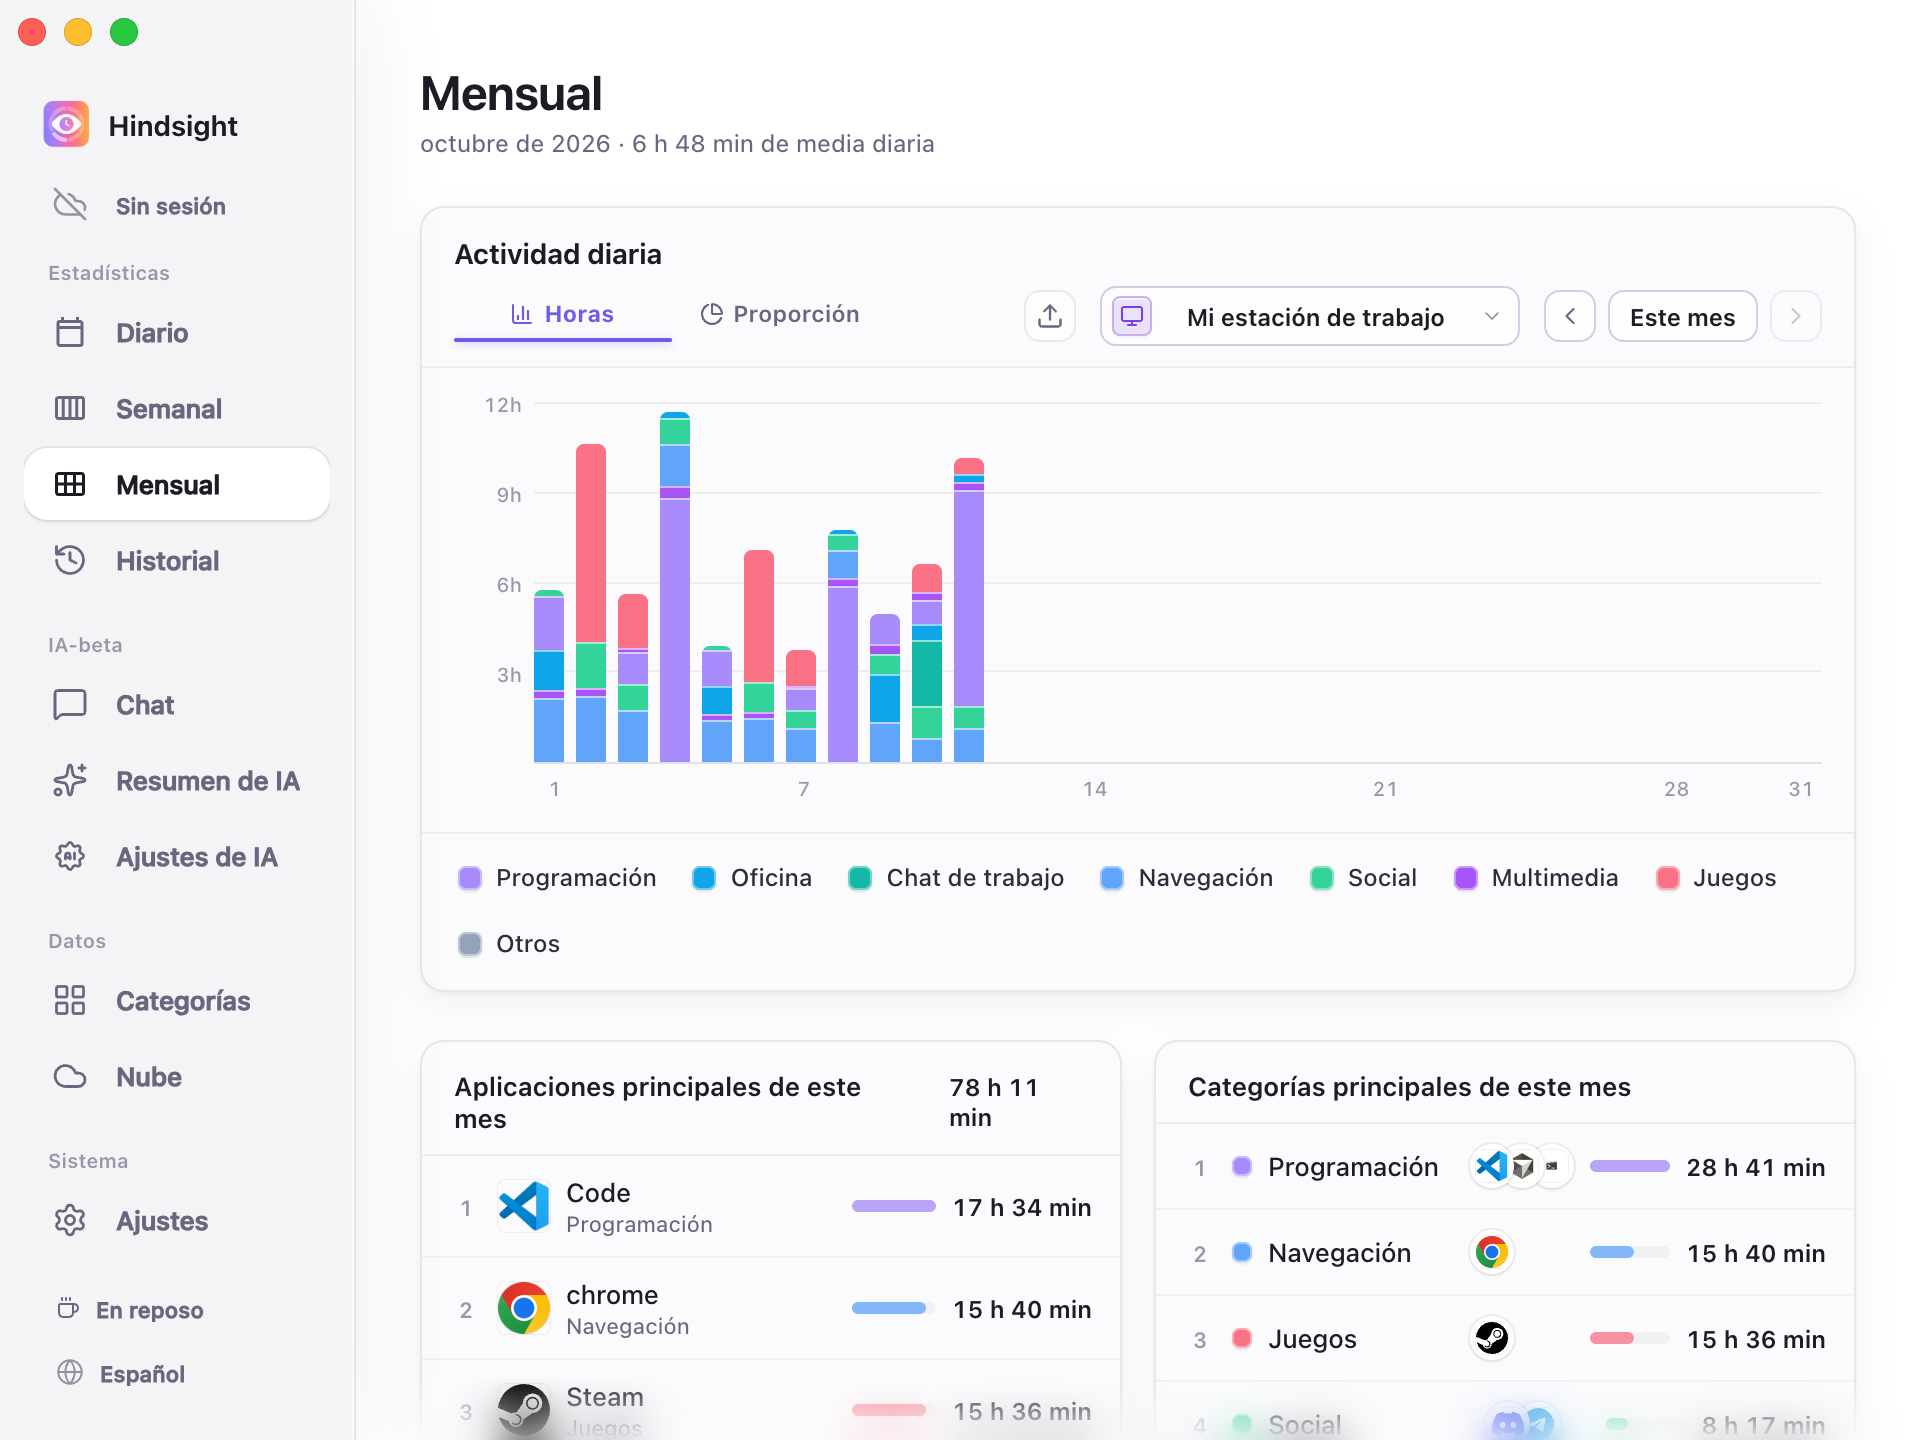Toggle Chat de trabajo legend item
Image resolution: width=1920 pixels, height=1440 pixels.
coord(956,878)
